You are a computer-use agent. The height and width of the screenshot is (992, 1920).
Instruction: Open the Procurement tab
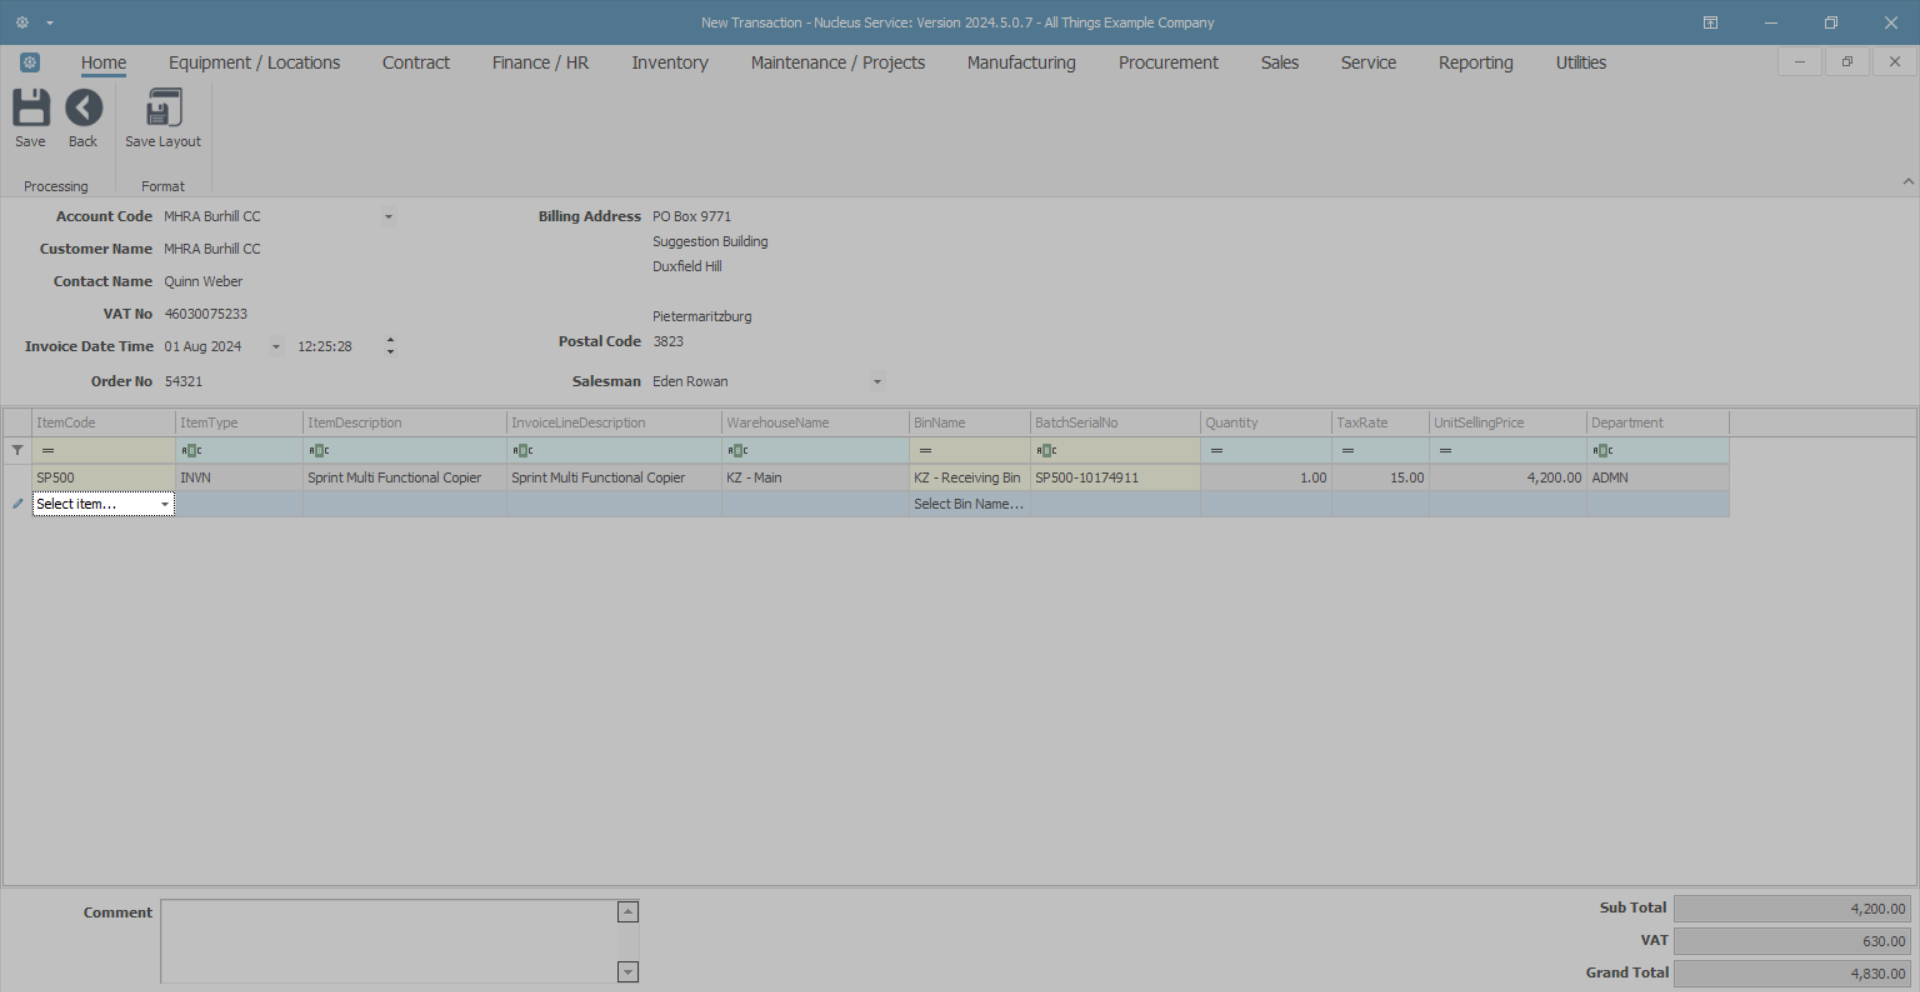(1168, 62)
